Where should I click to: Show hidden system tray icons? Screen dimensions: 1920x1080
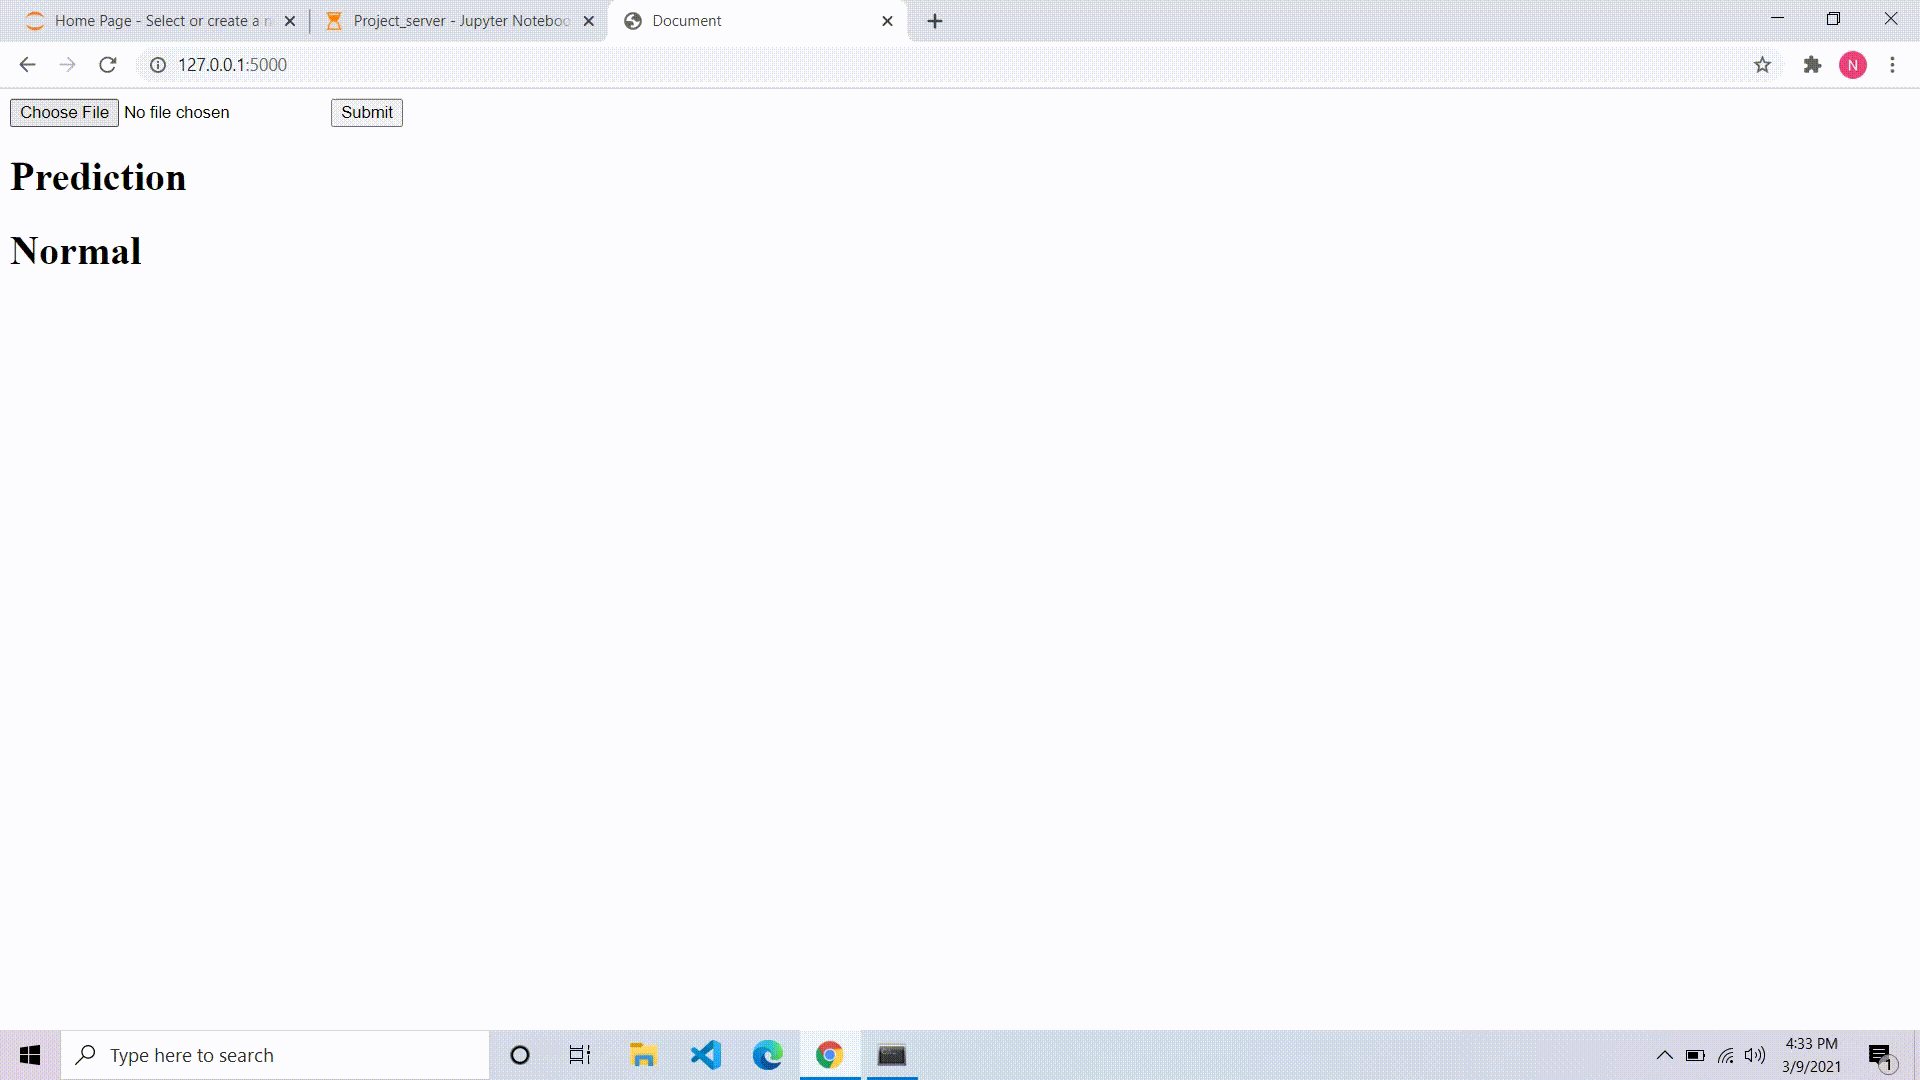1665,1055
